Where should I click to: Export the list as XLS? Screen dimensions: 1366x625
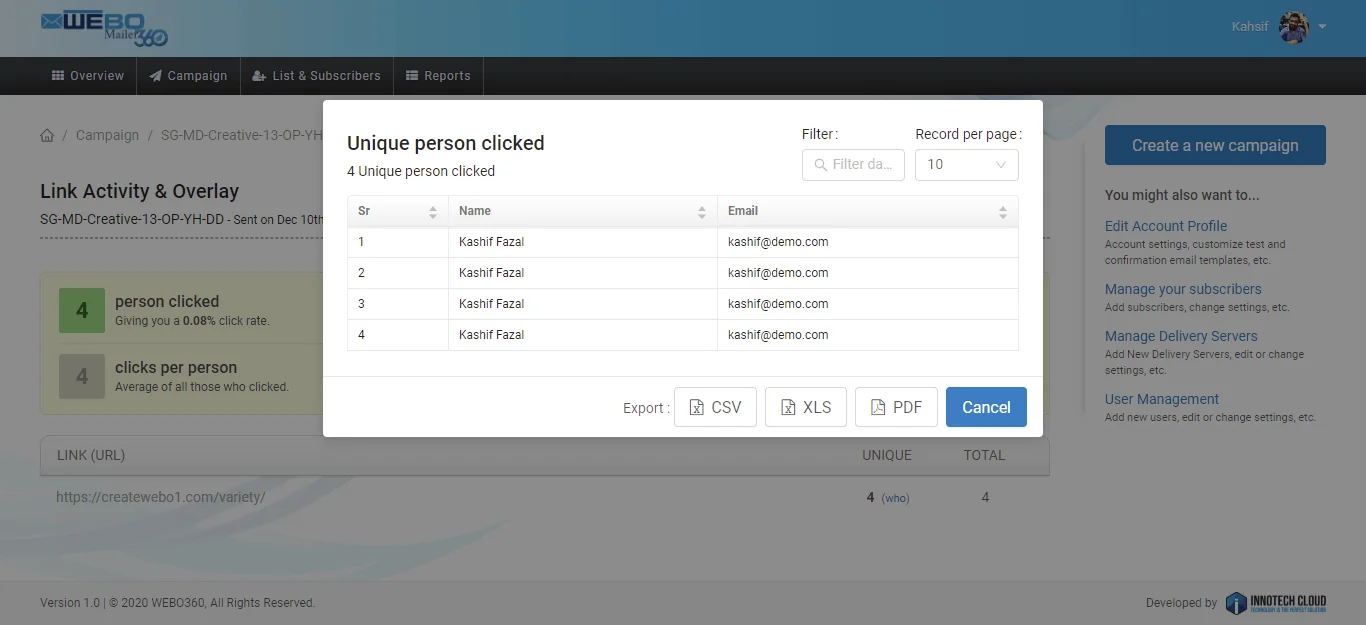click(x=806, y=407)
